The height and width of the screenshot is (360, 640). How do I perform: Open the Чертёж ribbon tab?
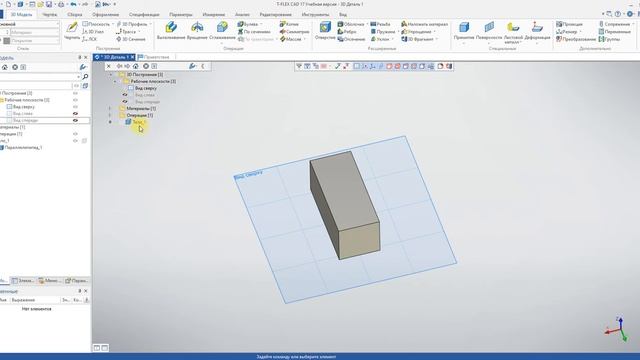(50, 14)
